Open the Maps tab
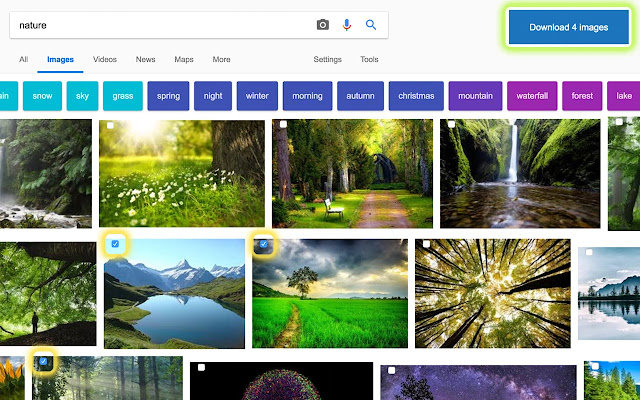This screenshot has width=640, height=400. (x=184, y=59)
